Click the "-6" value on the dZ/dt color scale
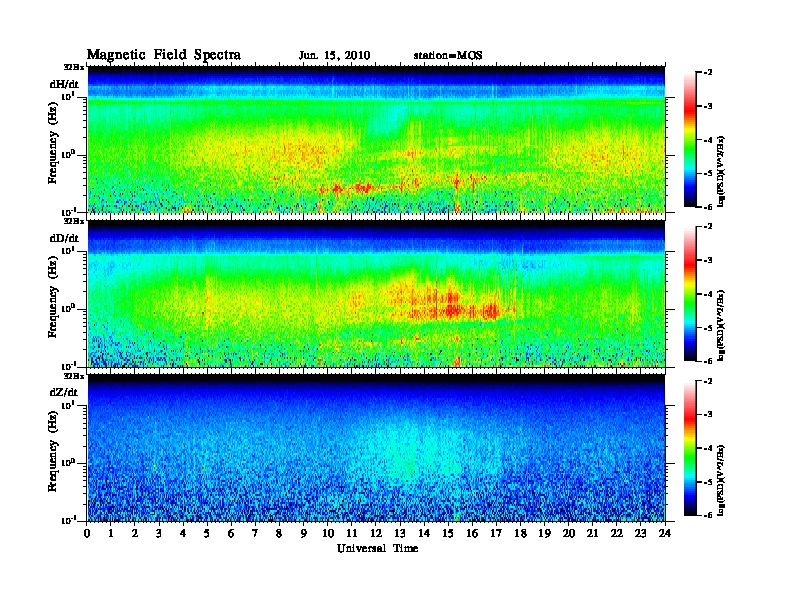The width and height of the screenshot is (792, 612). click(708, 515)
